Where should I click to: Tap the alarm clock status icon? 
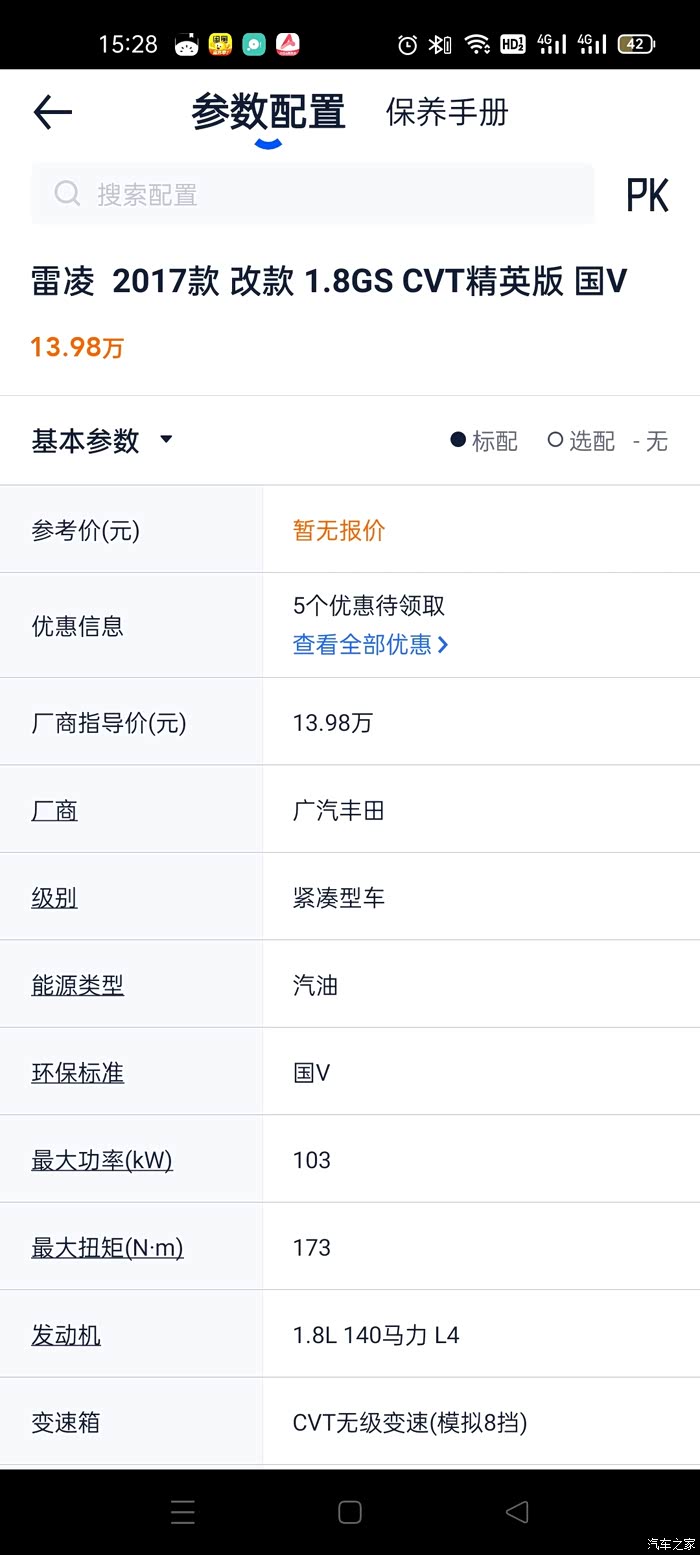407,44
